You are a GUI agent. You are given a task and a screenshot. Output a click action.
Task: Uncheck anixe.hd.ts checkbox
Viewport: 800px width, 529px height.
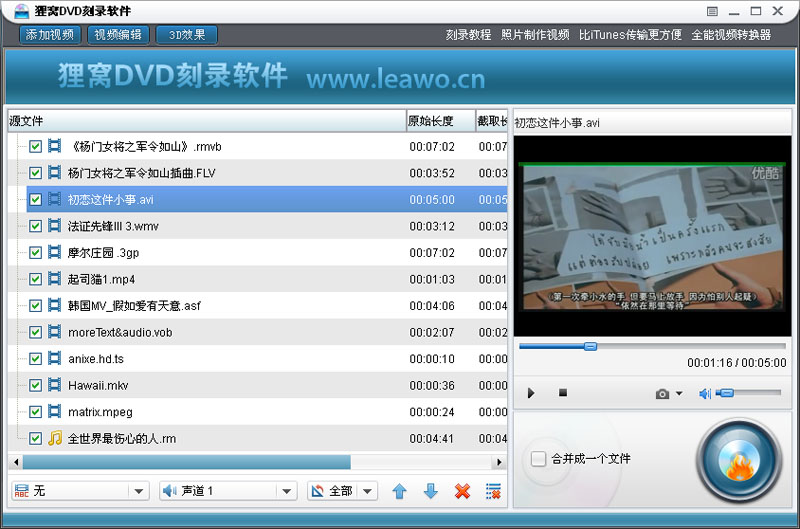(x=35, y=359)
